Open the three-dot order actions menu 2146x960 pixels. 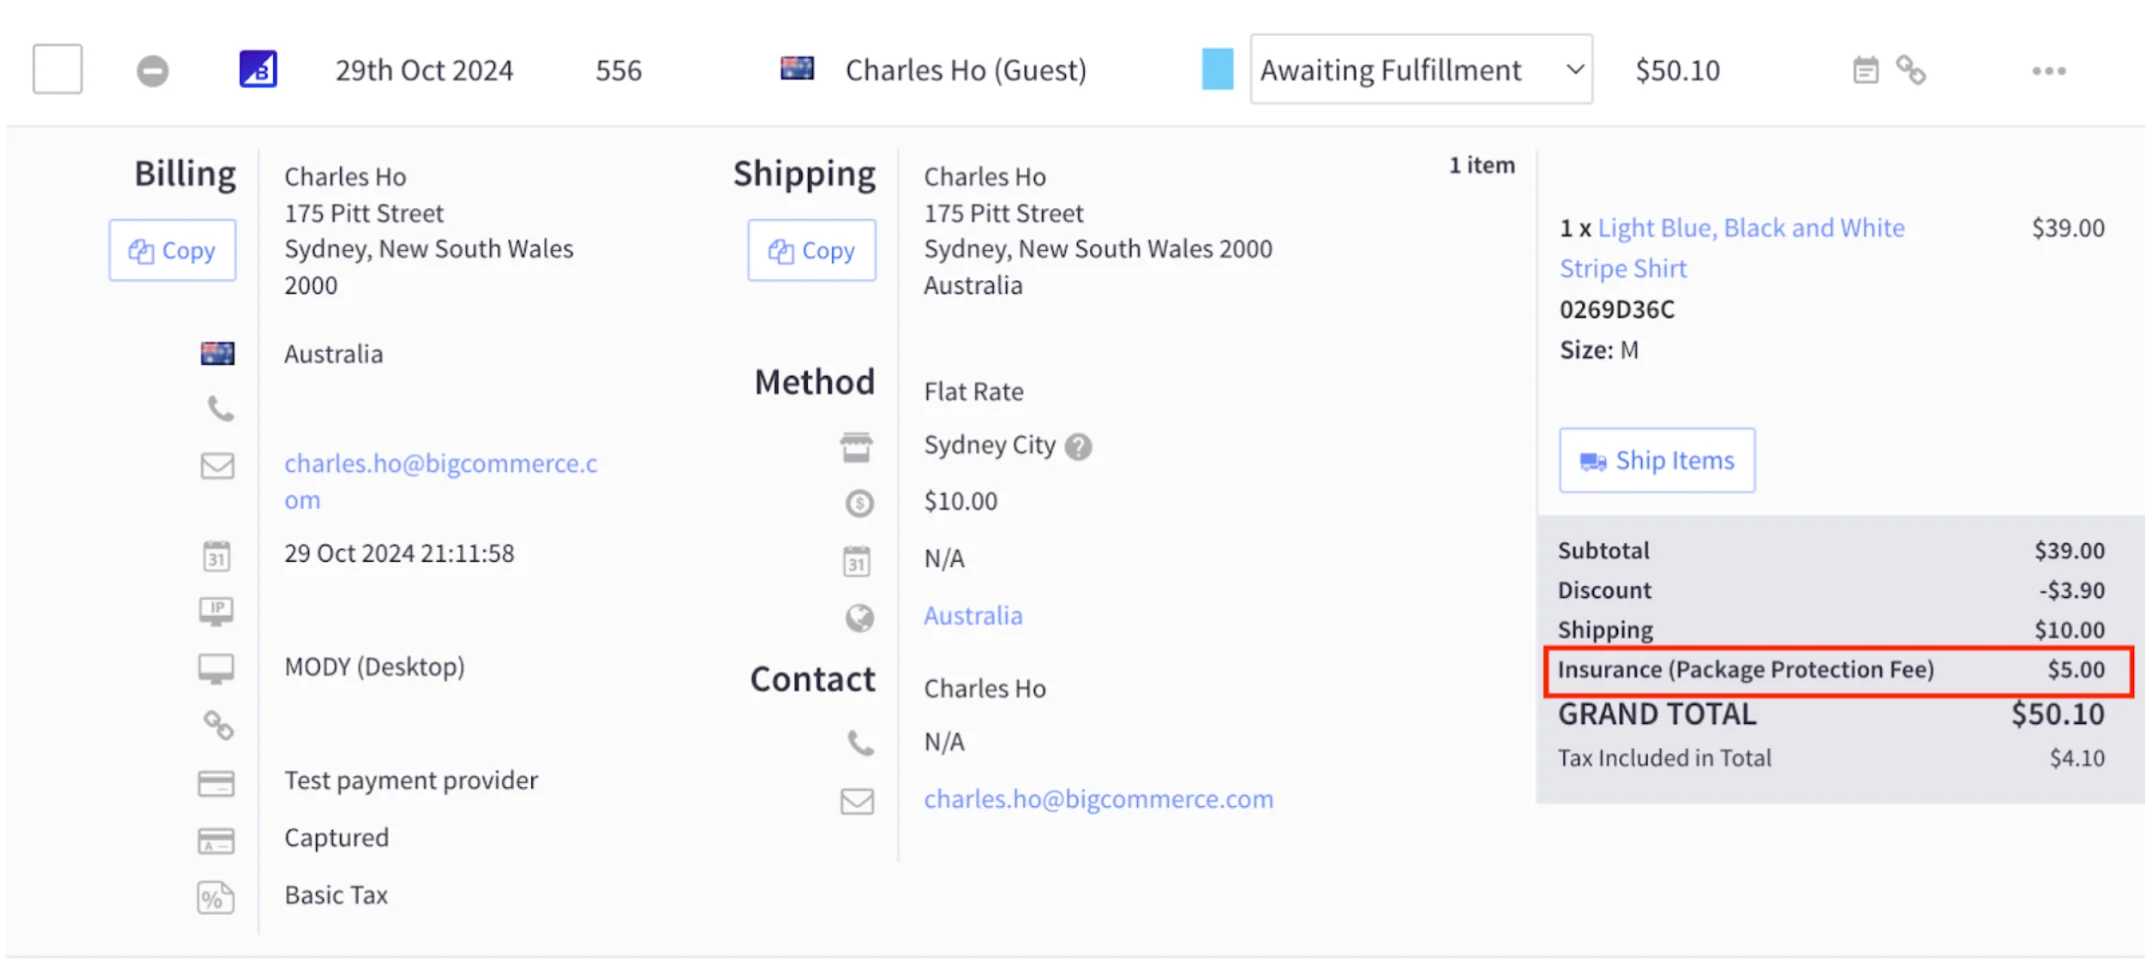[2049, 71]
